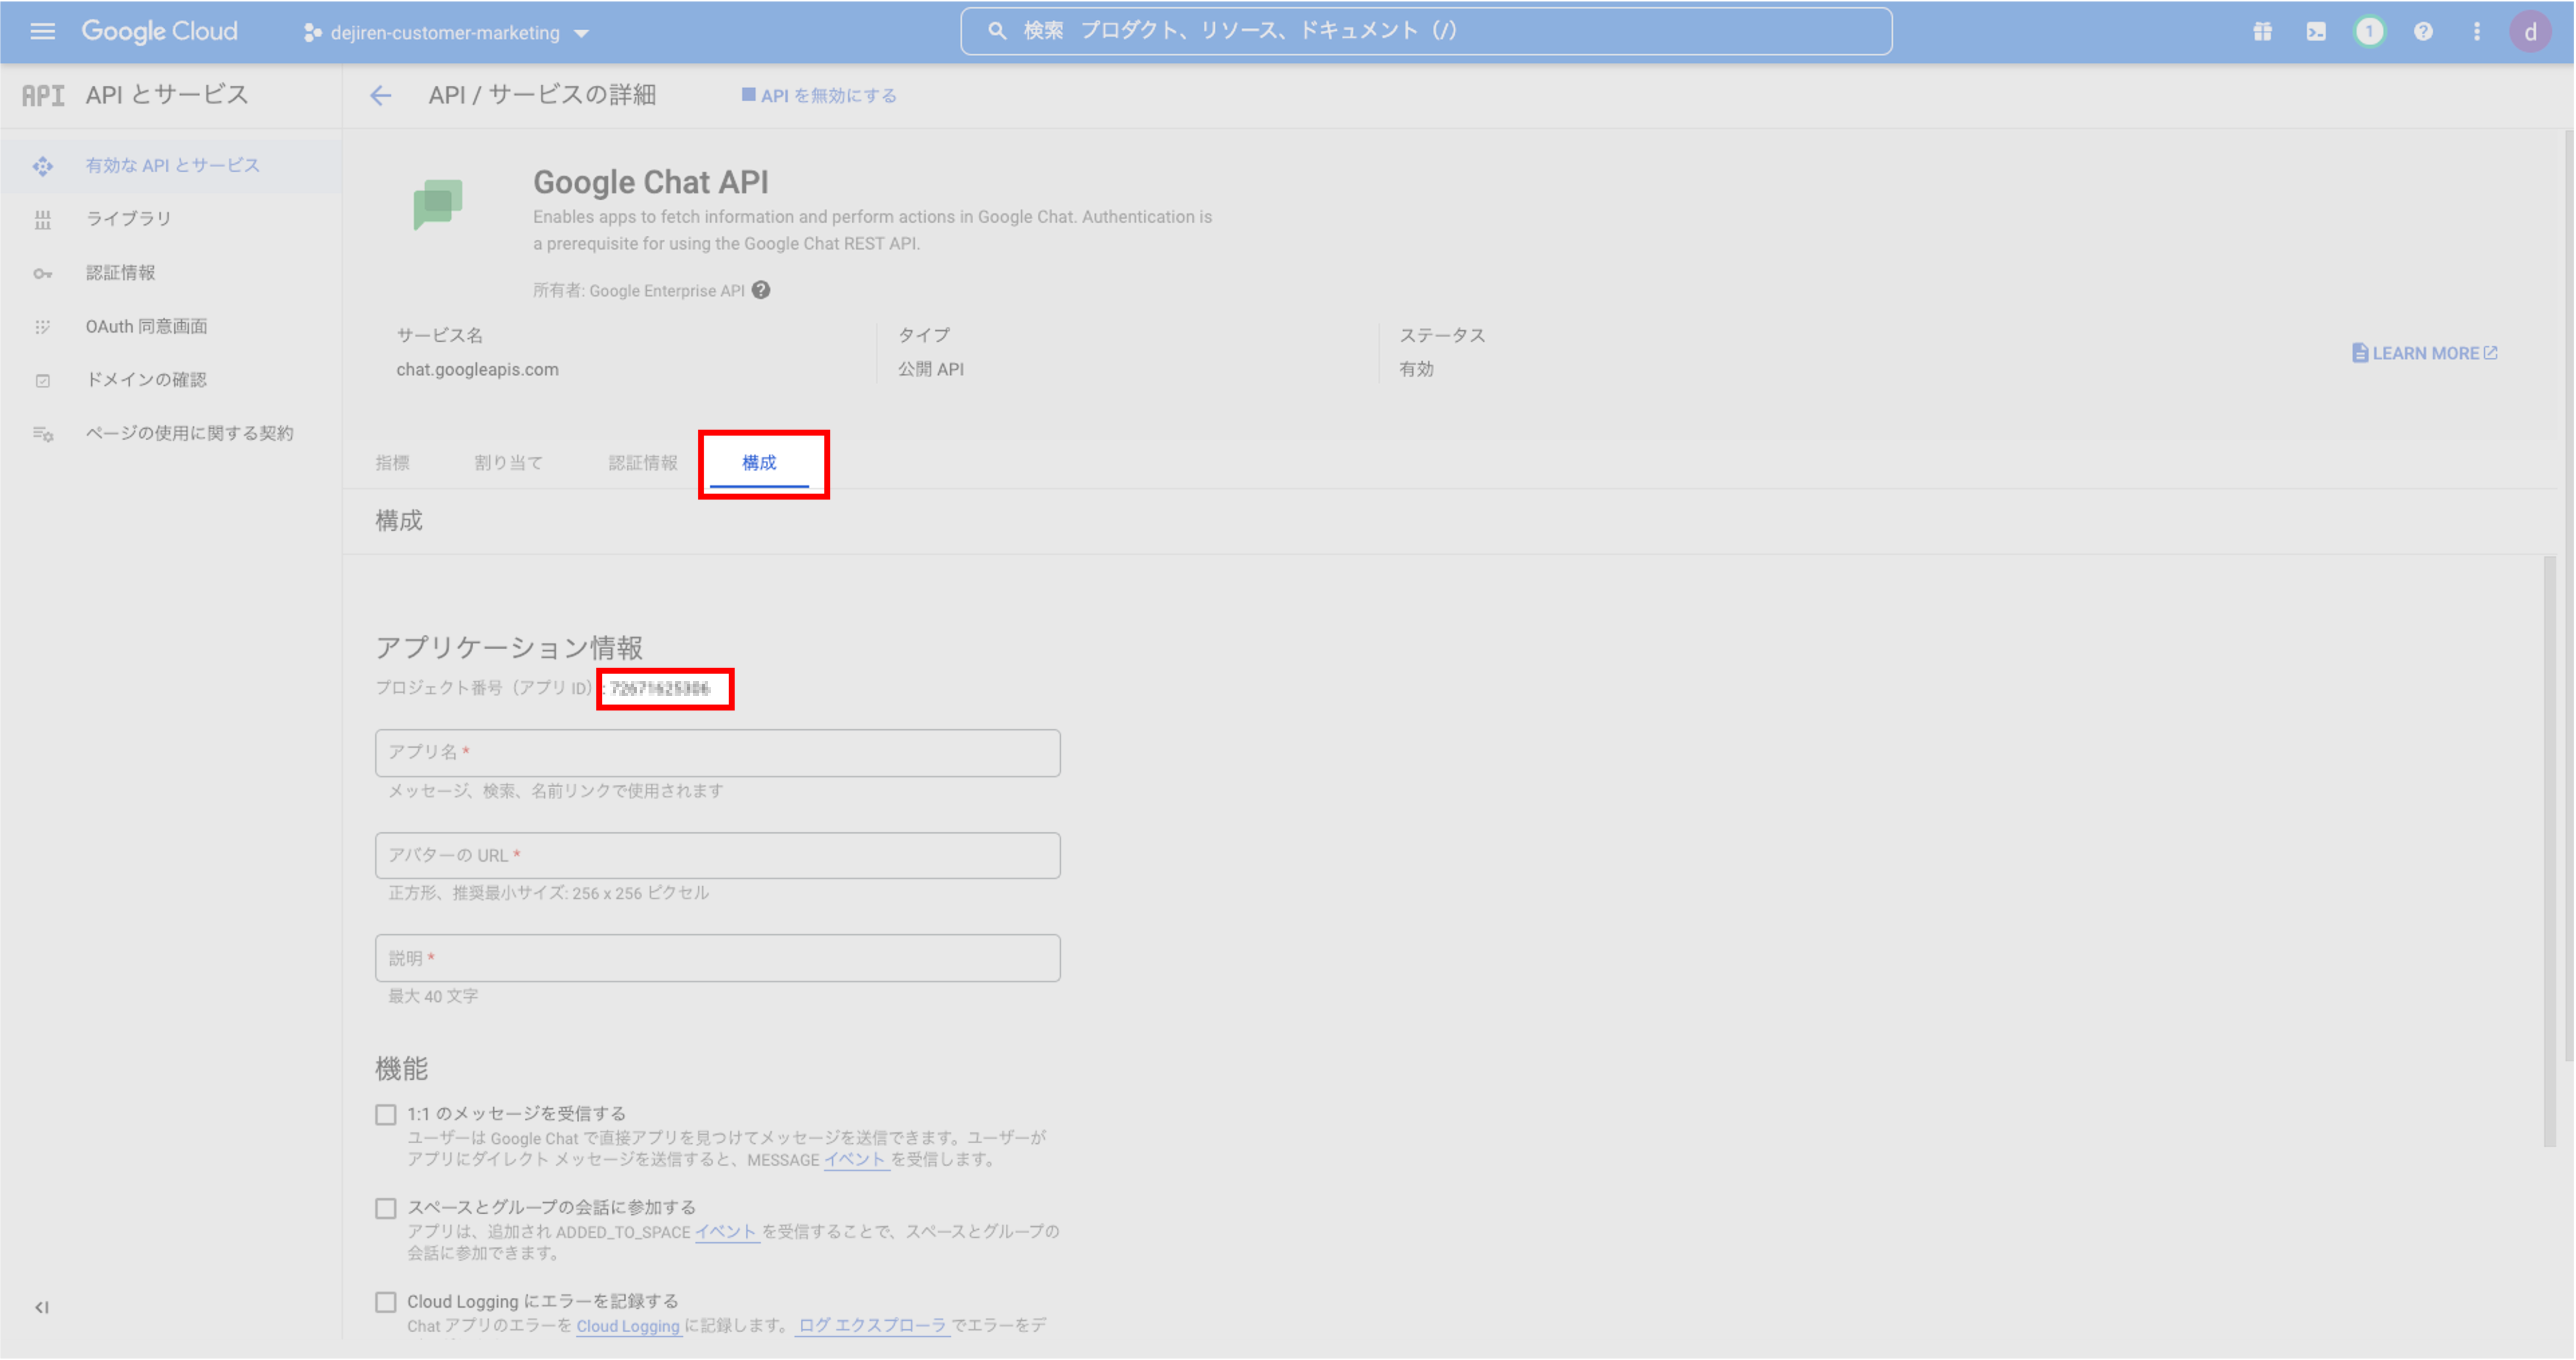Go back using the left arrow
The height and width of the screenshot is (1360, 2576).
point(380,96)
